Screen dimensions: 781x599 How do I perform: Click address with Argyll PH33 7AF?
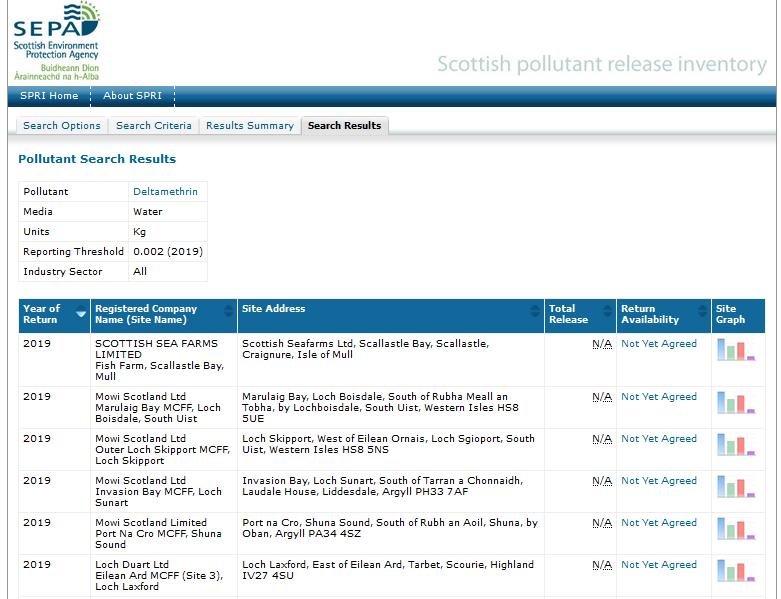[383, 486]
